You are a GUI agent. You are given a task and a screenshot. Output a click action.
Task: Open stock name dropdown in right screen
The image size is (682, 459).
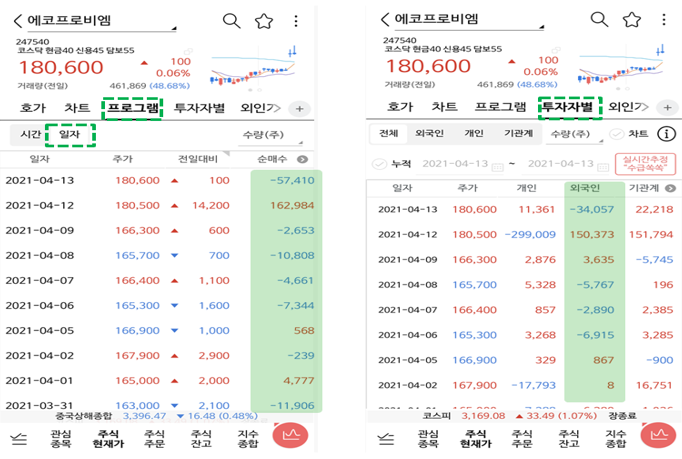(469, 20)
